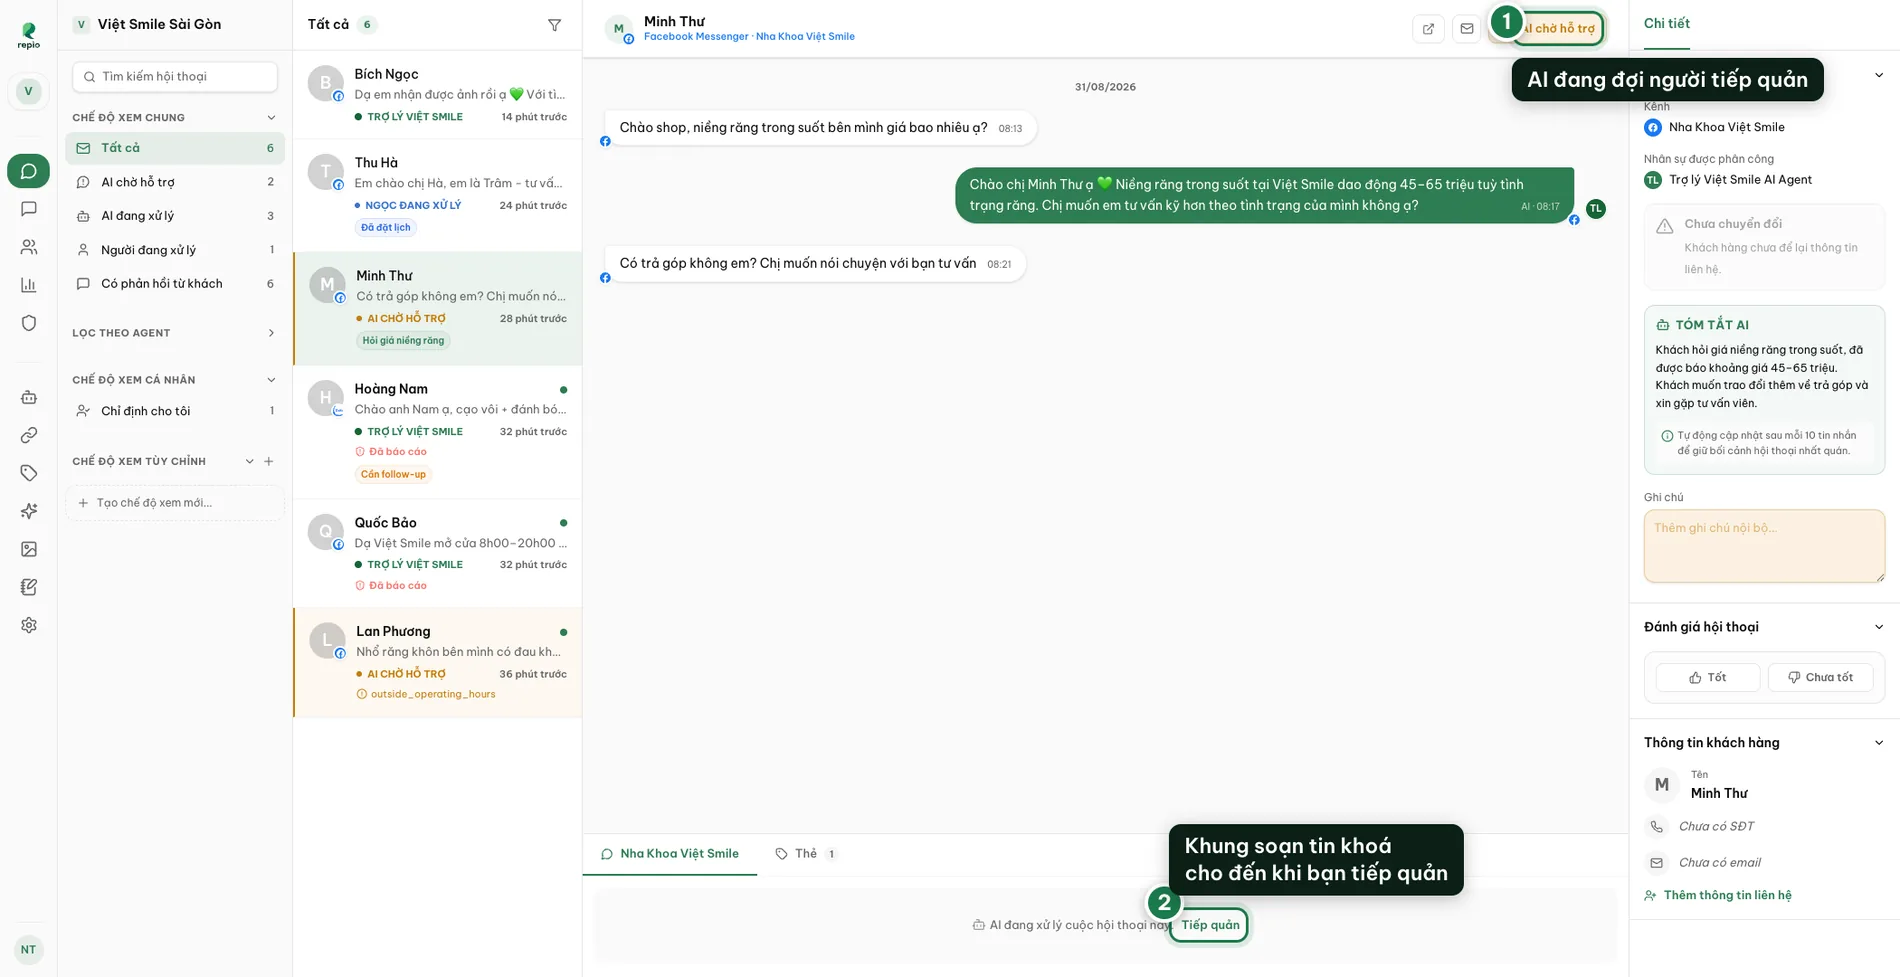Rate conversation as Tốt
Screen dimensions: 1900x977
pos(1707,677)
